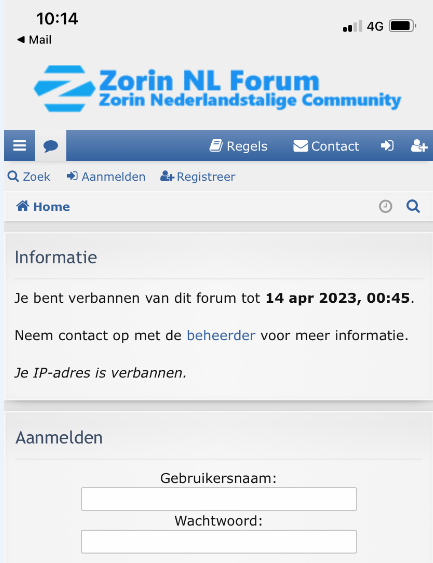This screenshot has width=433, height=563.
Task: Click the Gebruikersnaam input field
Action: 219,499
